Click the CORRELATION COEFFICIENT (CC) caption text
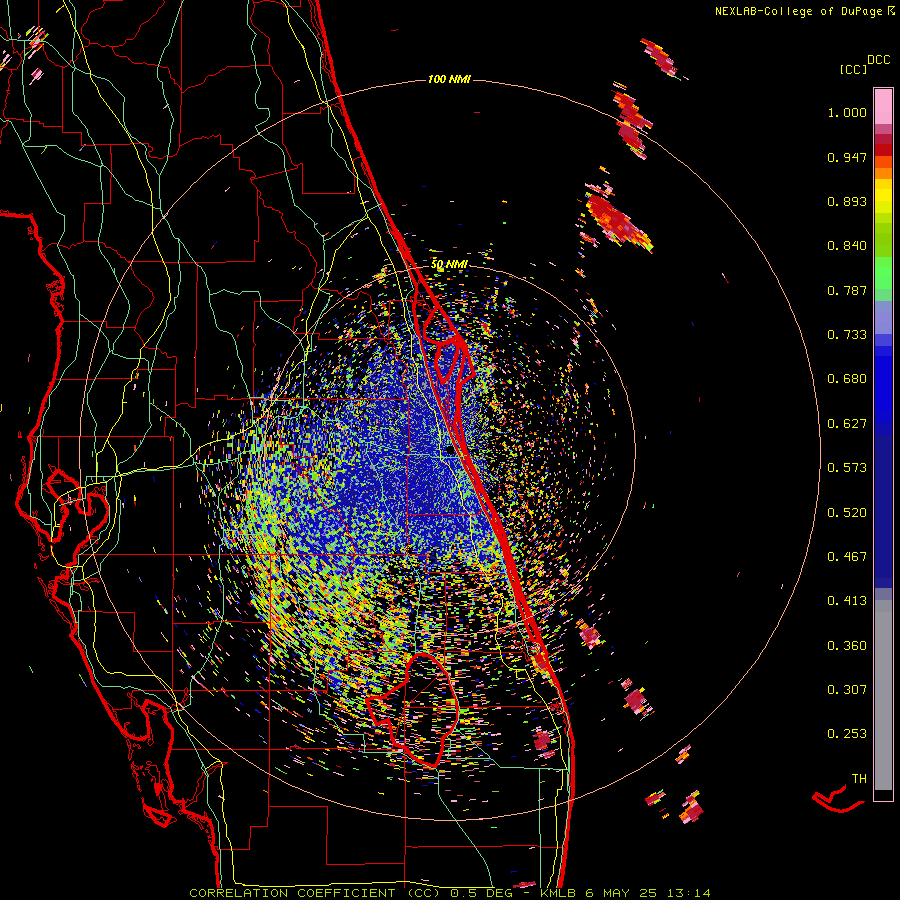The image size is (900, 900). pyautogui.click(x=315, y=893)
